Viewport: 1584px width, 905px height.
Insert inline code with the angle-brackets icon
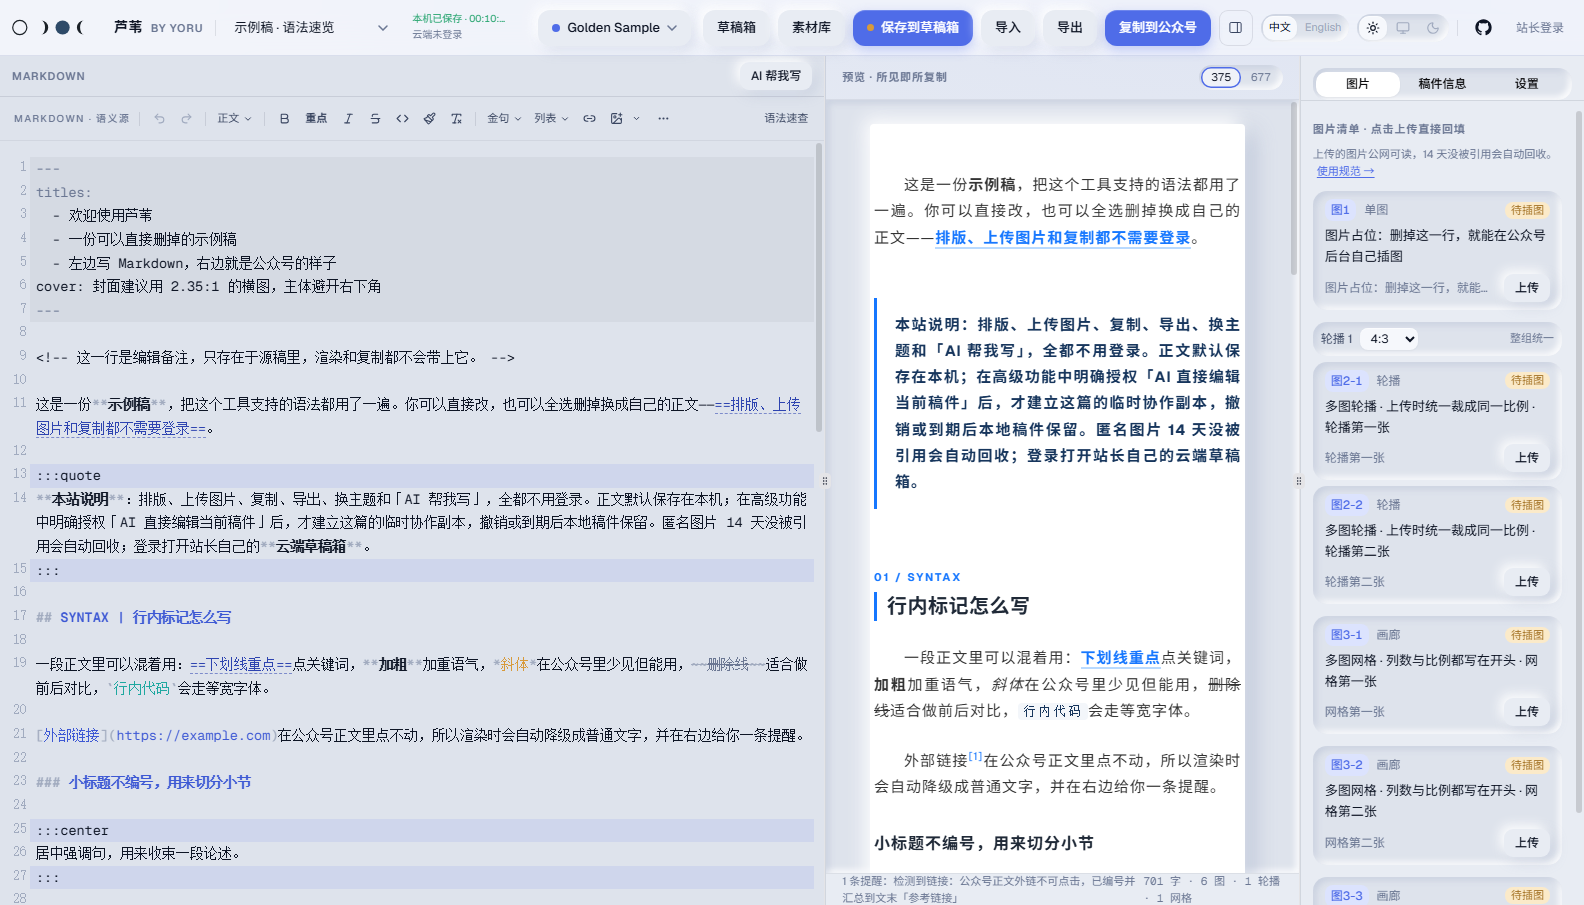pyautogui.click(x=402, y=118)
